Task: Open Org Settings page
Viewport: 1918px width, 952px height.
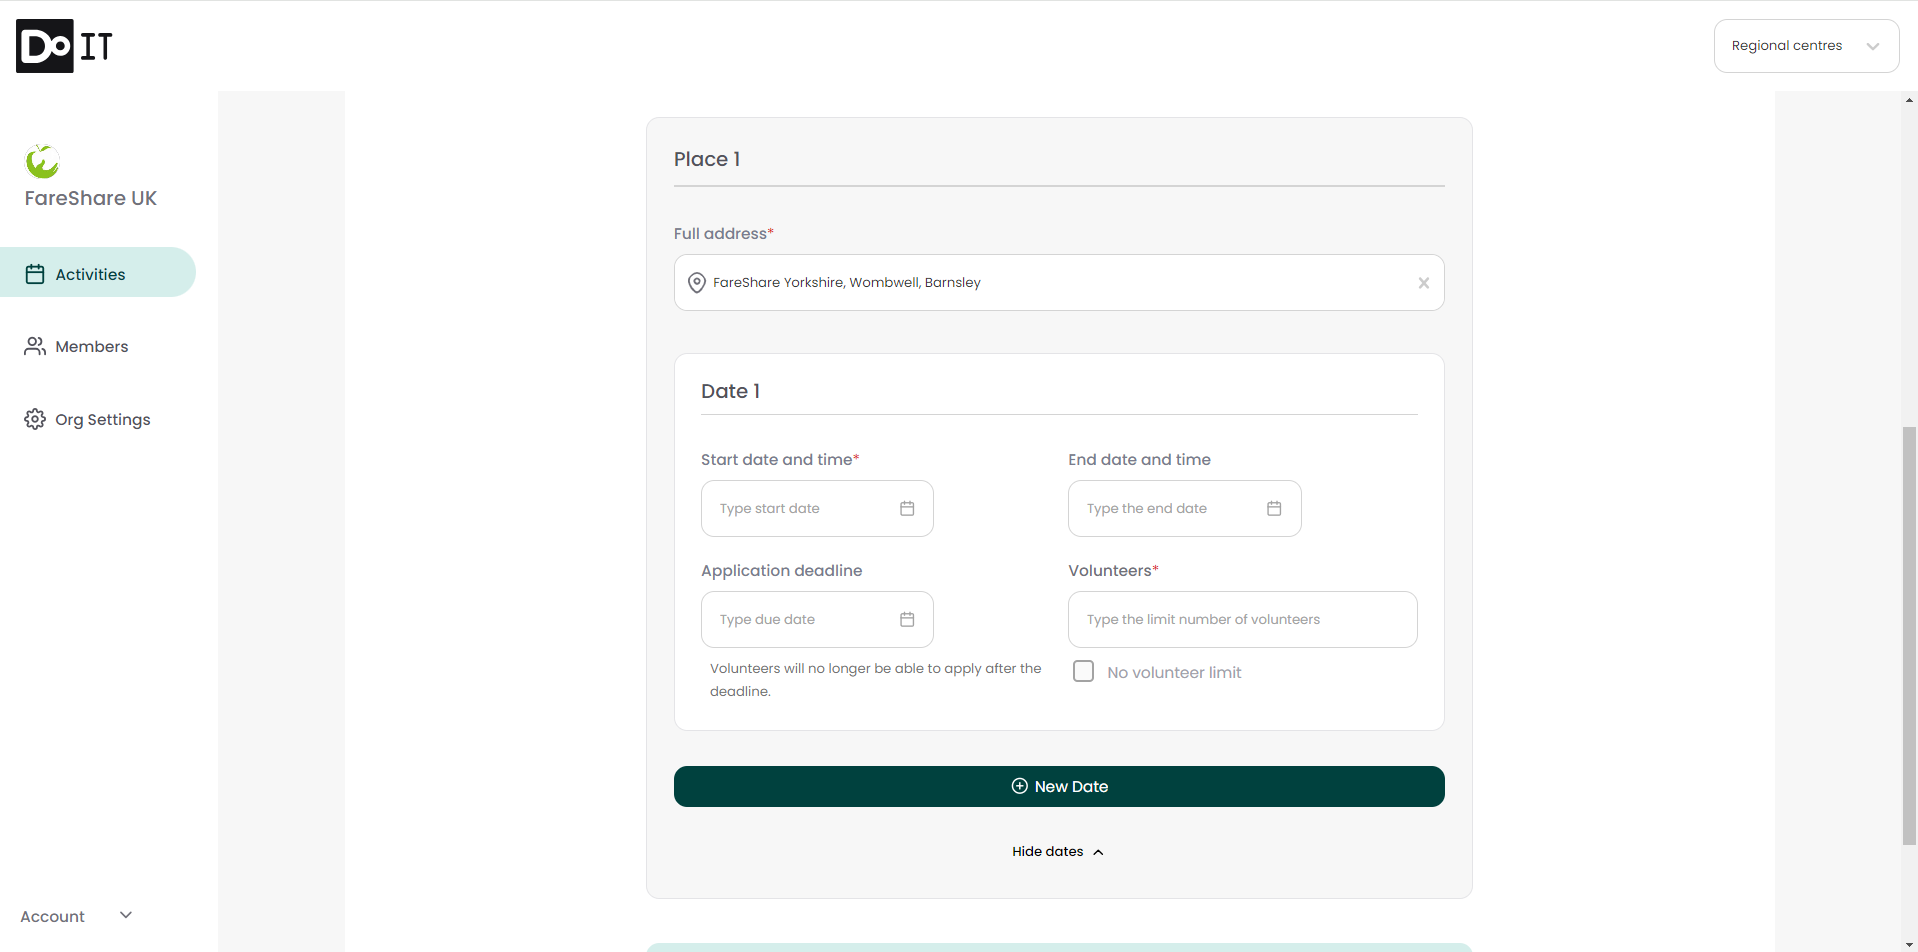Action: pos(102,419)
